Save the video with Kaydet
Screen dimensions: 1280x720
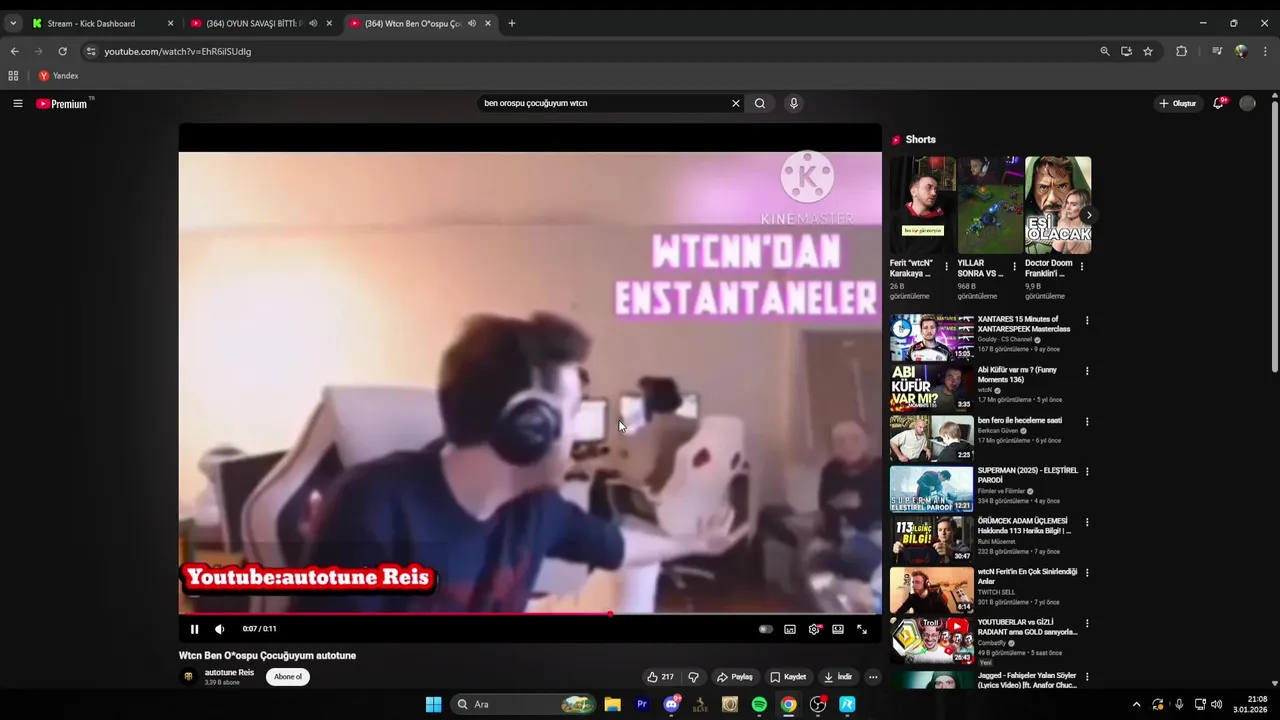pos(788,677)
